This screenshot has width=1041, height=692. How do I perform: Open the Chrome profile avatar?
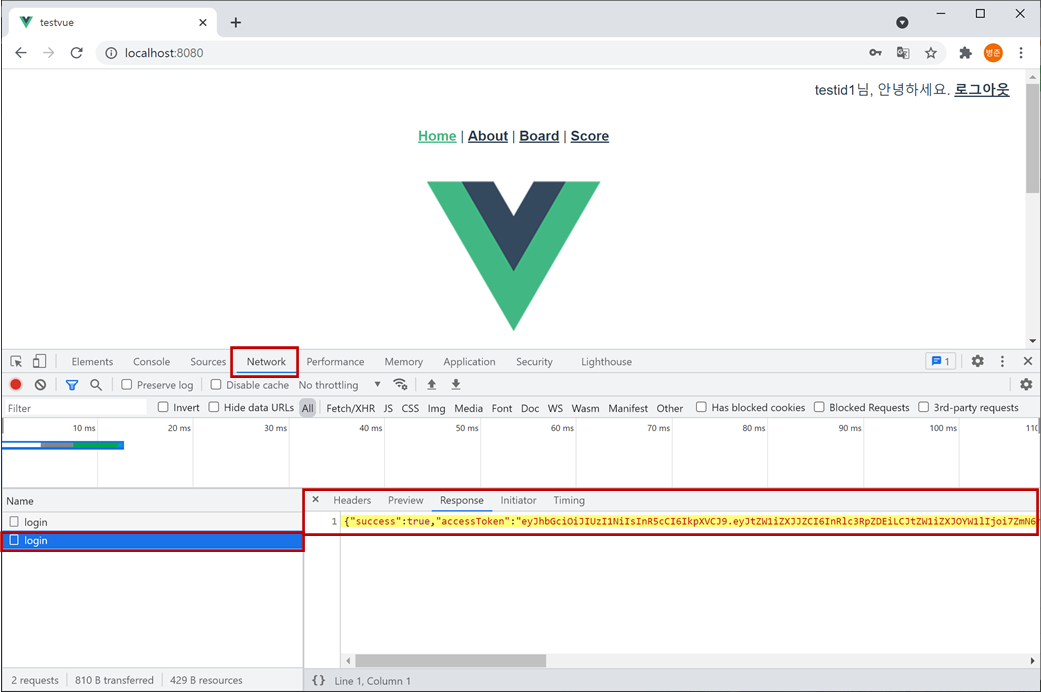click(993, 52)
